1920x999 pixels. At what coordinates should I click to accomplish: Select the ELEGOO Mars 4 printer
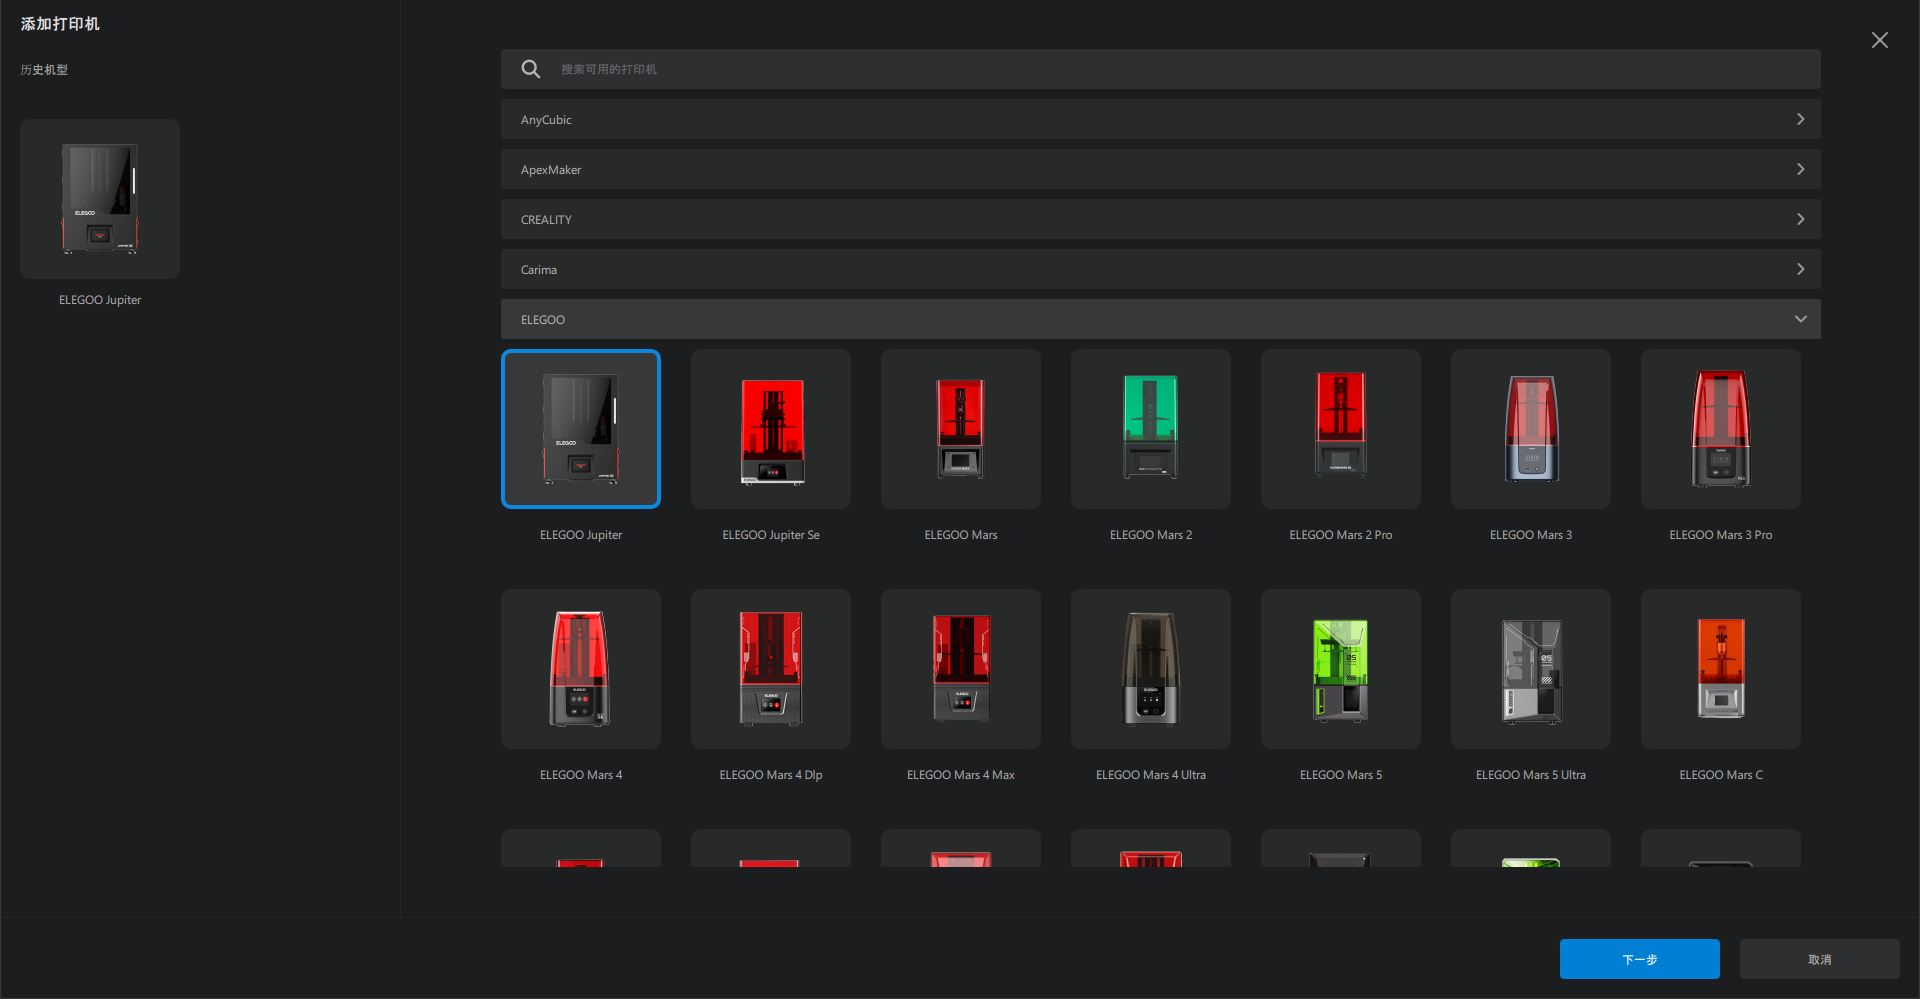coord(581,669)
